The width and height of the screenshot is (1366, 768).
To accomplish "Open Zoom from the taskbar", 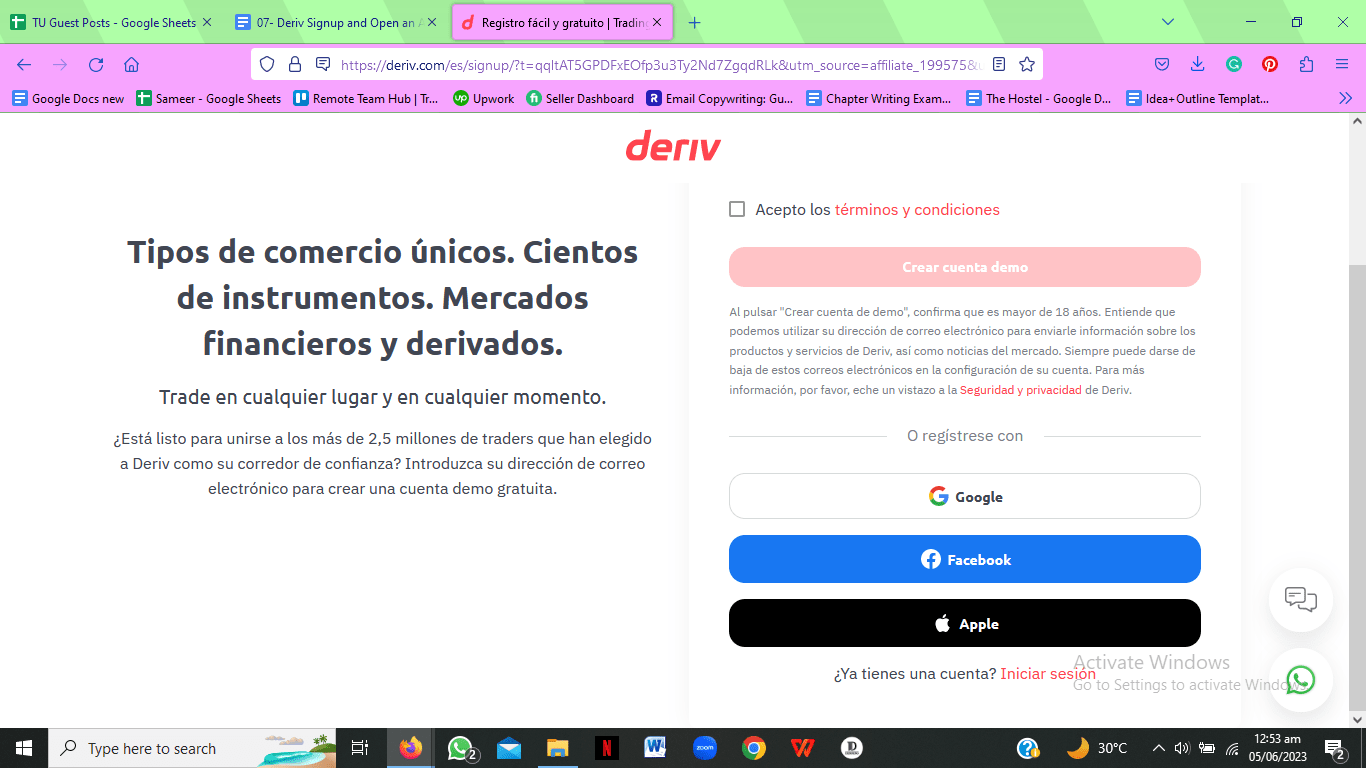I will tap(705, 748).
